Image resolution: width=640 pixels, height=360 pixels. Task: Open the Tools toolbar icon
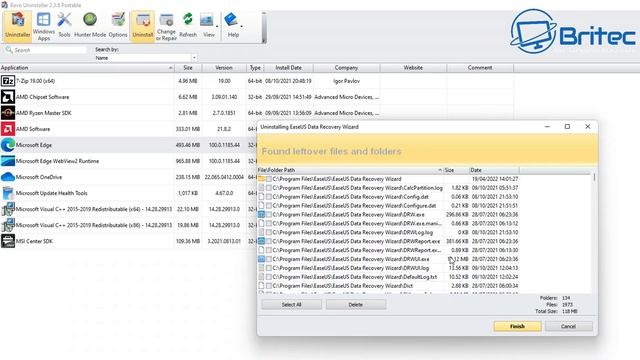(x=64, y=25)
